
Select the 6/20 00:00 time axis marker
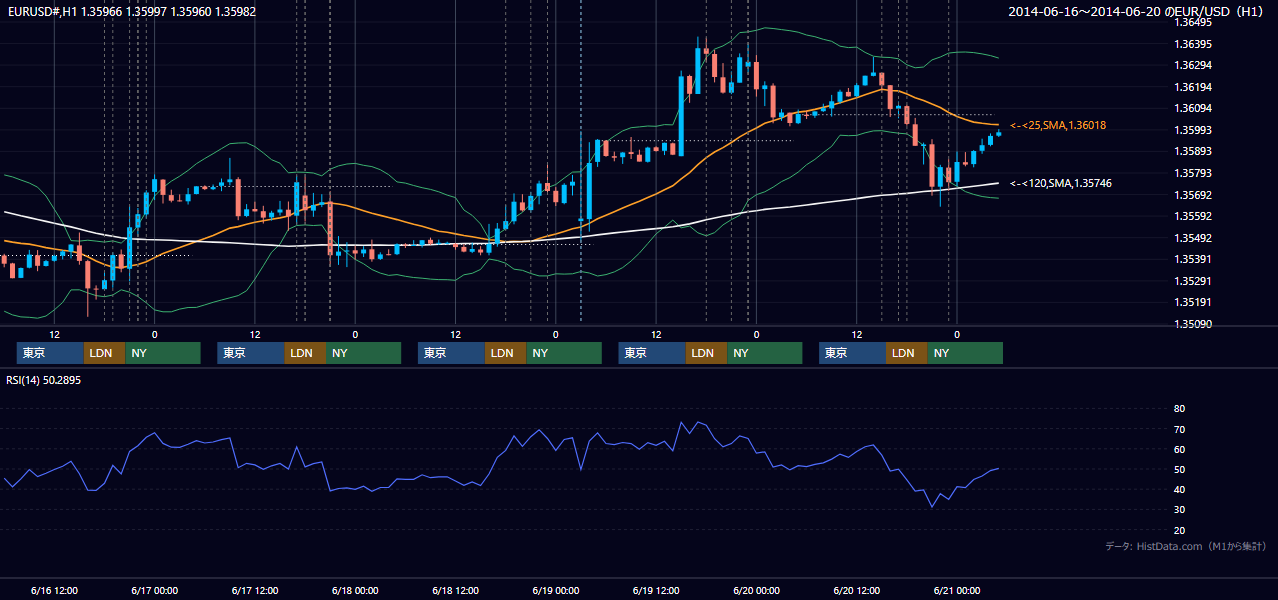(756, 591)
